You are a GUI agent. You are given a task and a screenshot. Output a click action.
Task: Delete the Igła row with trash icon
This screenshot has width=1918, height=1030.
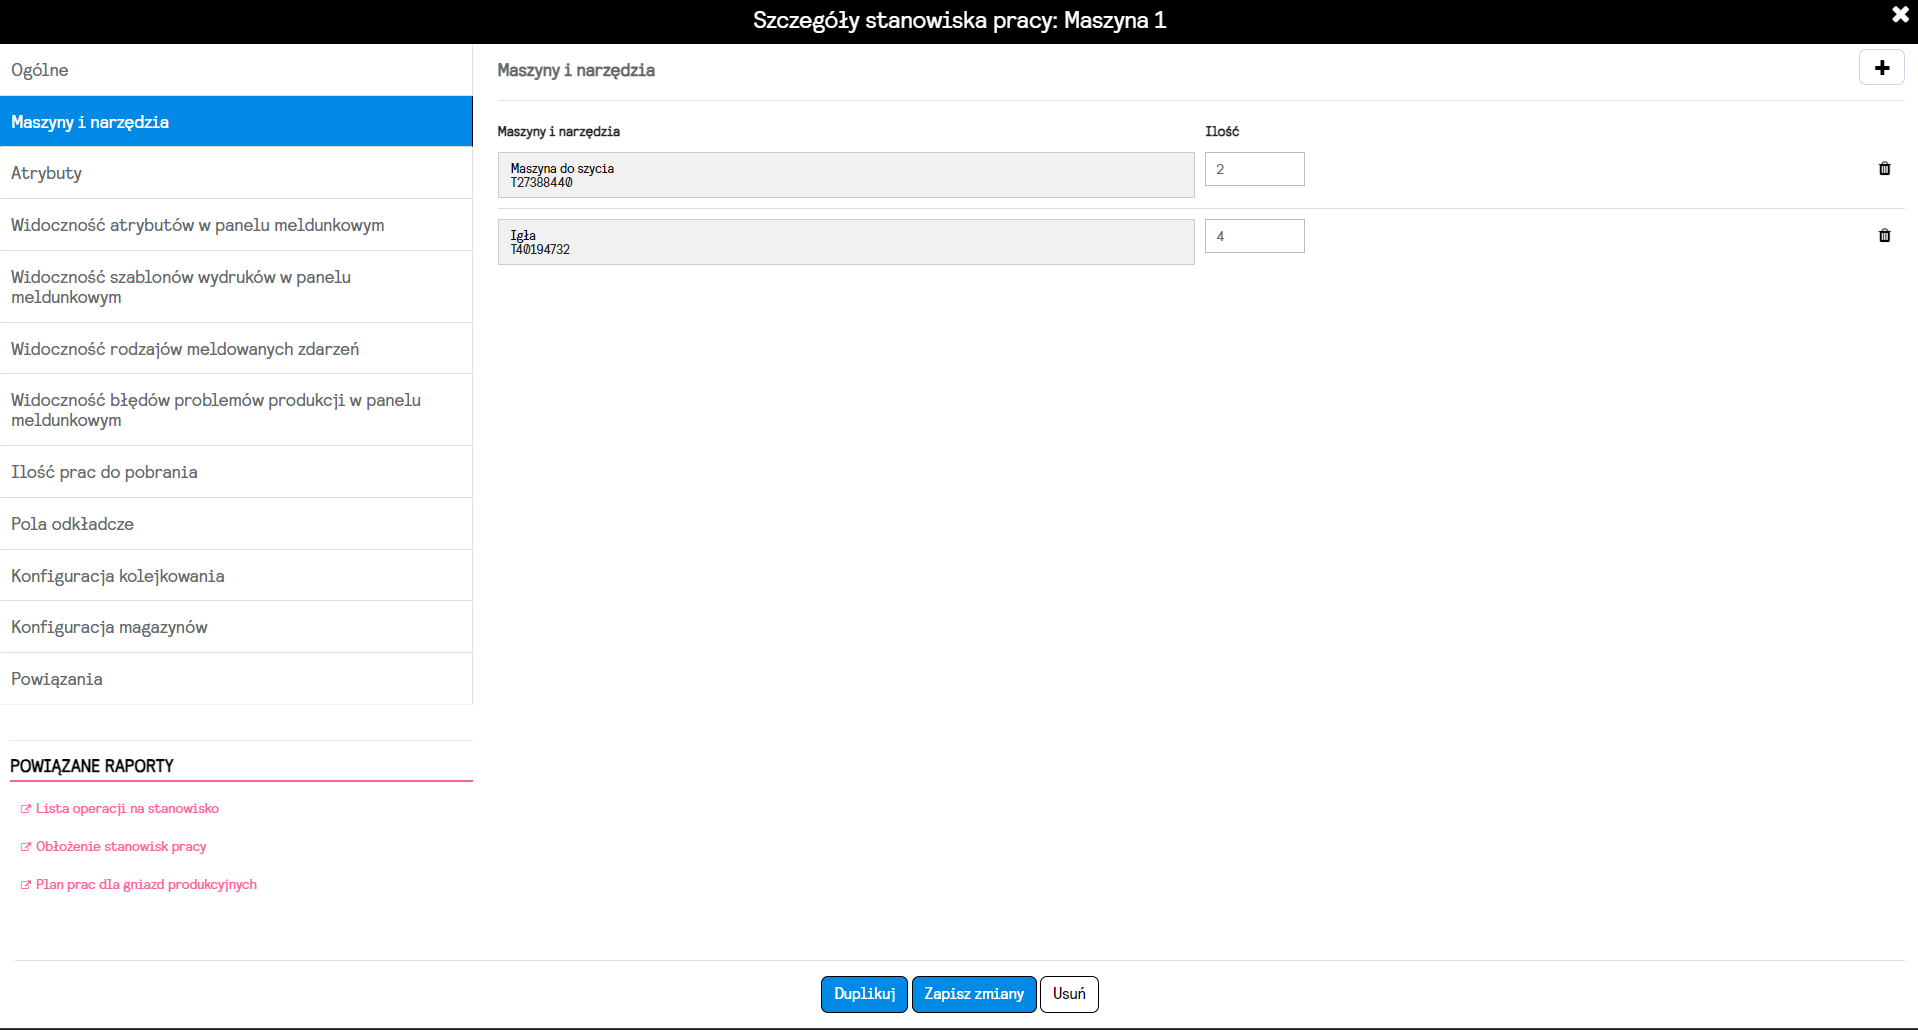click(1884, 236)
